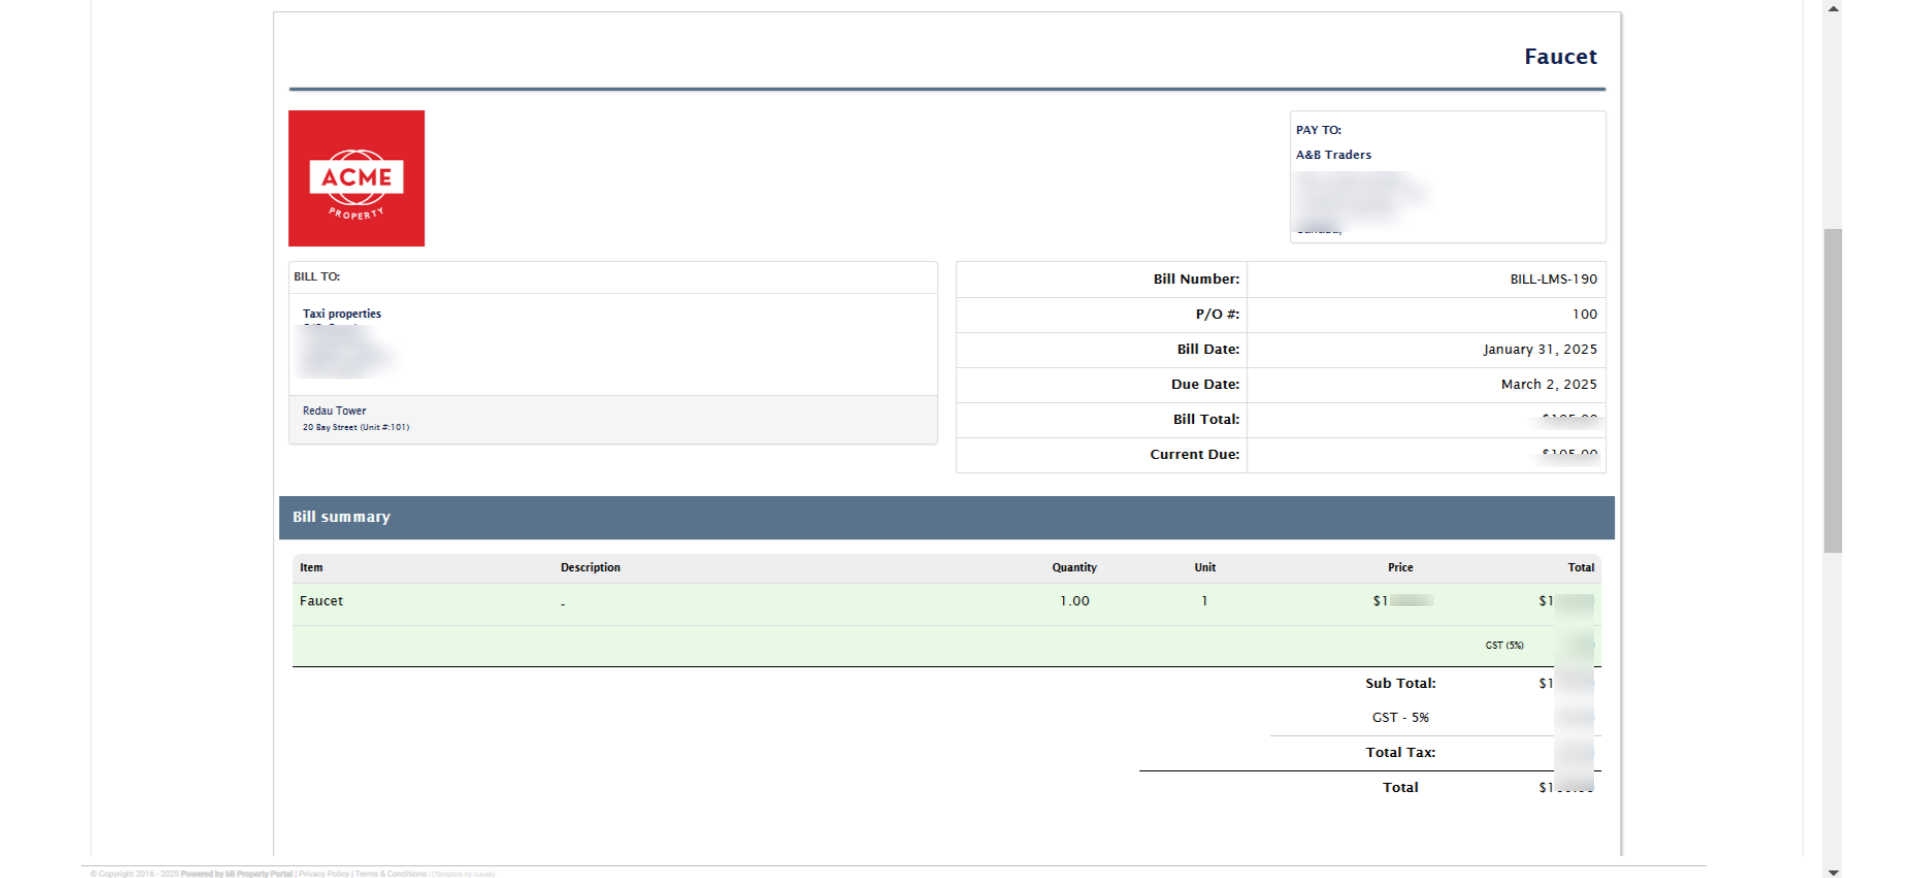Click the PAY TO: label

[x=1318, y=130]
